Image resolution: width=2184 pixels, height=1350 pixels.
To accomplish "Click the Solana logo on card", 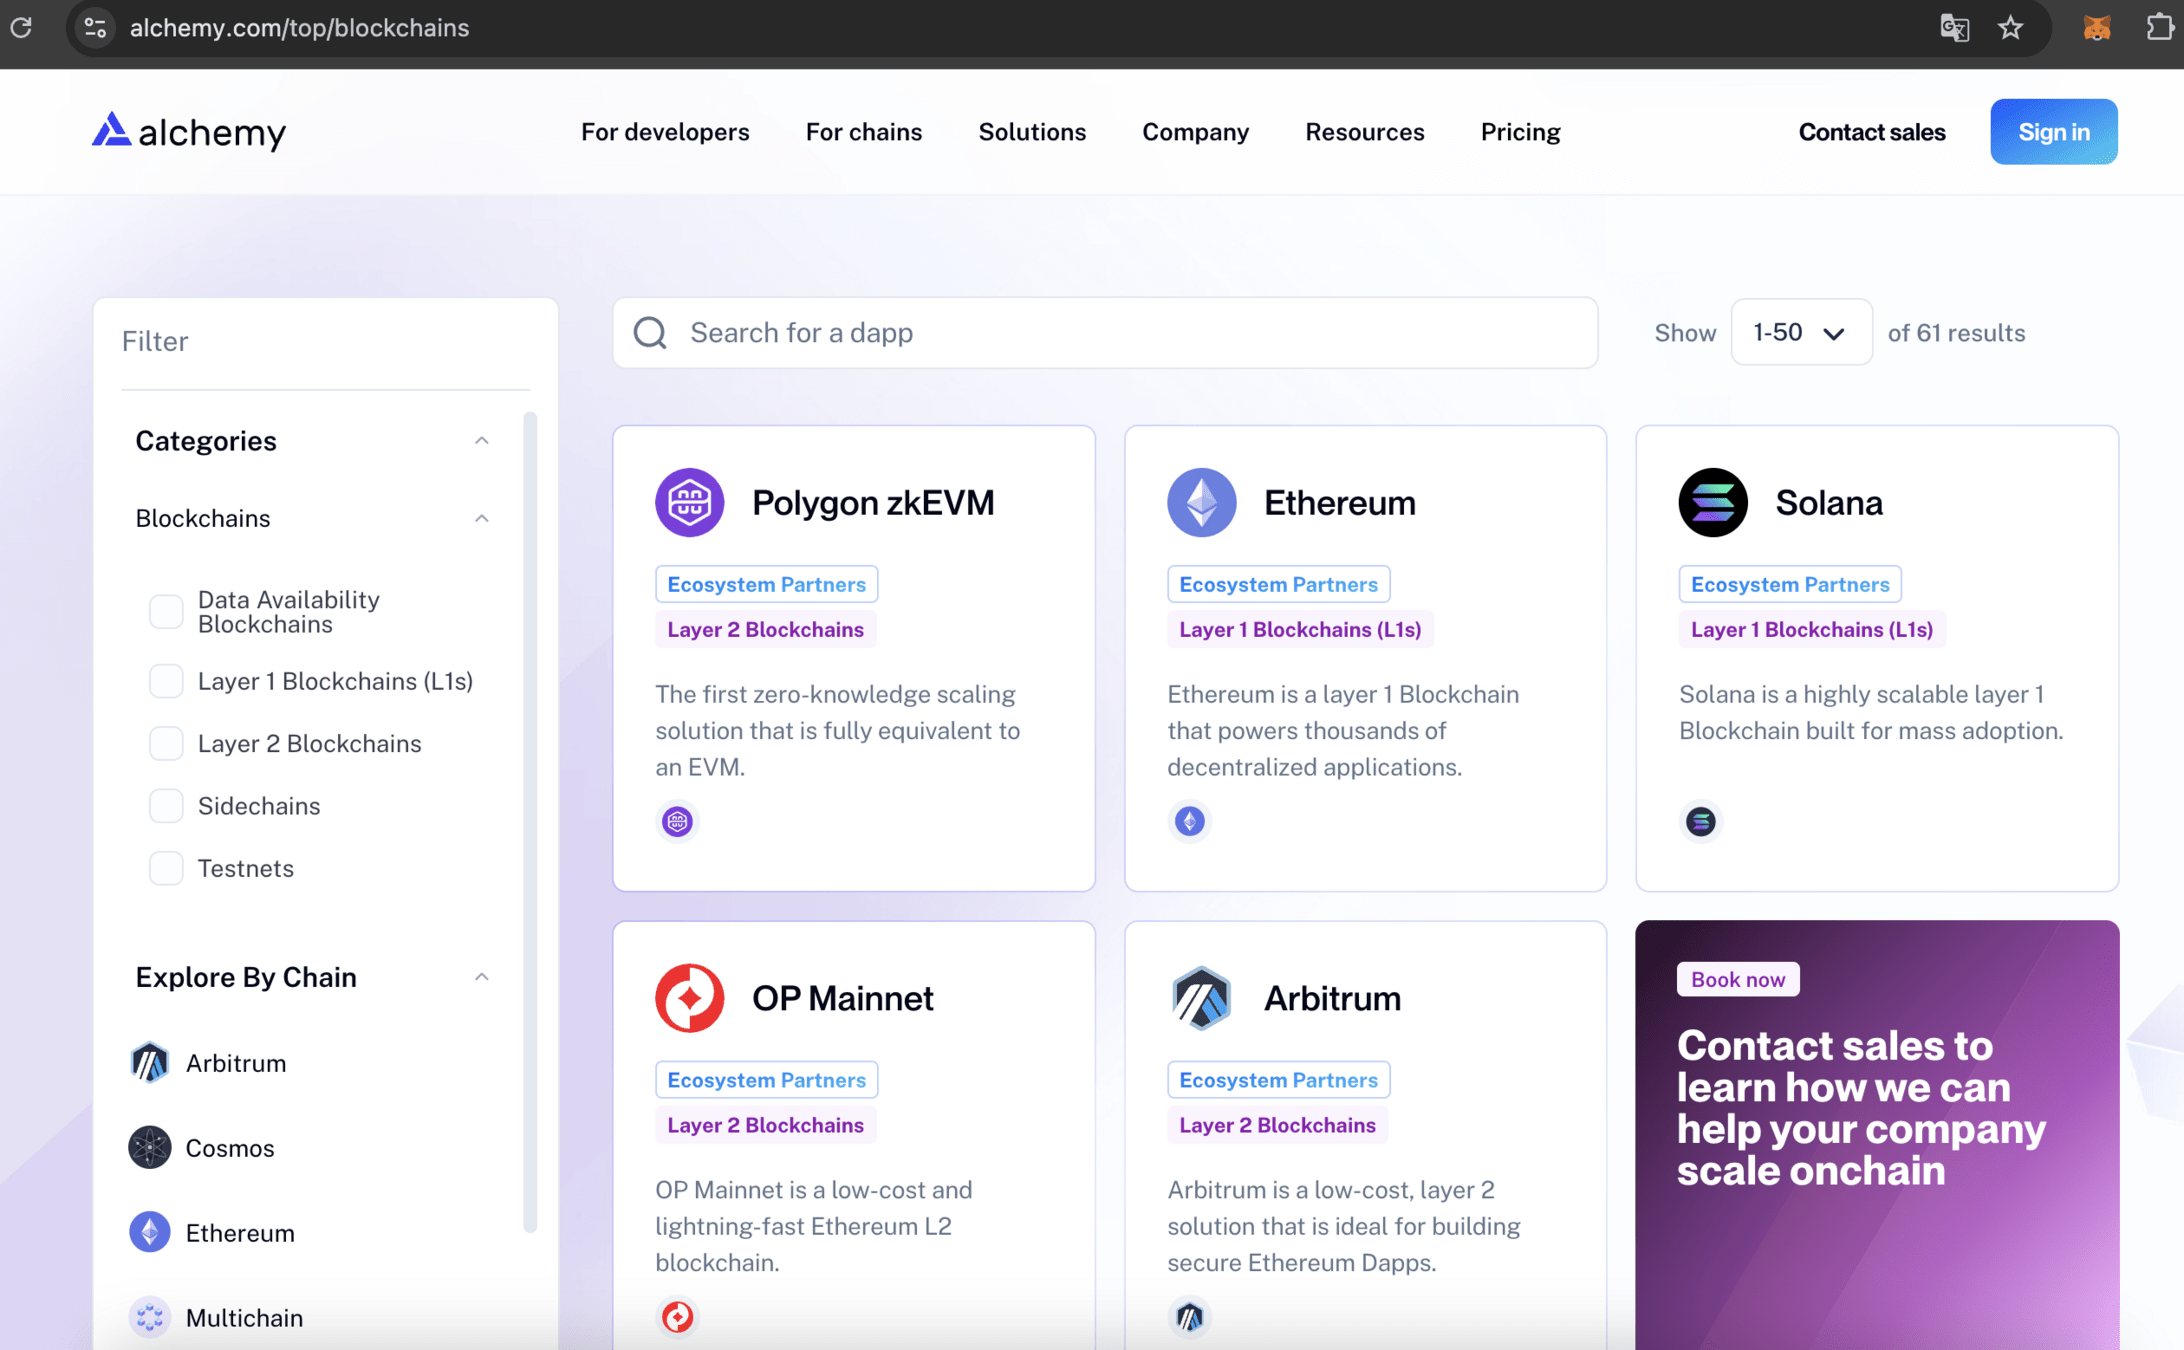I will pyautogui.click(x=1712, y=502).
